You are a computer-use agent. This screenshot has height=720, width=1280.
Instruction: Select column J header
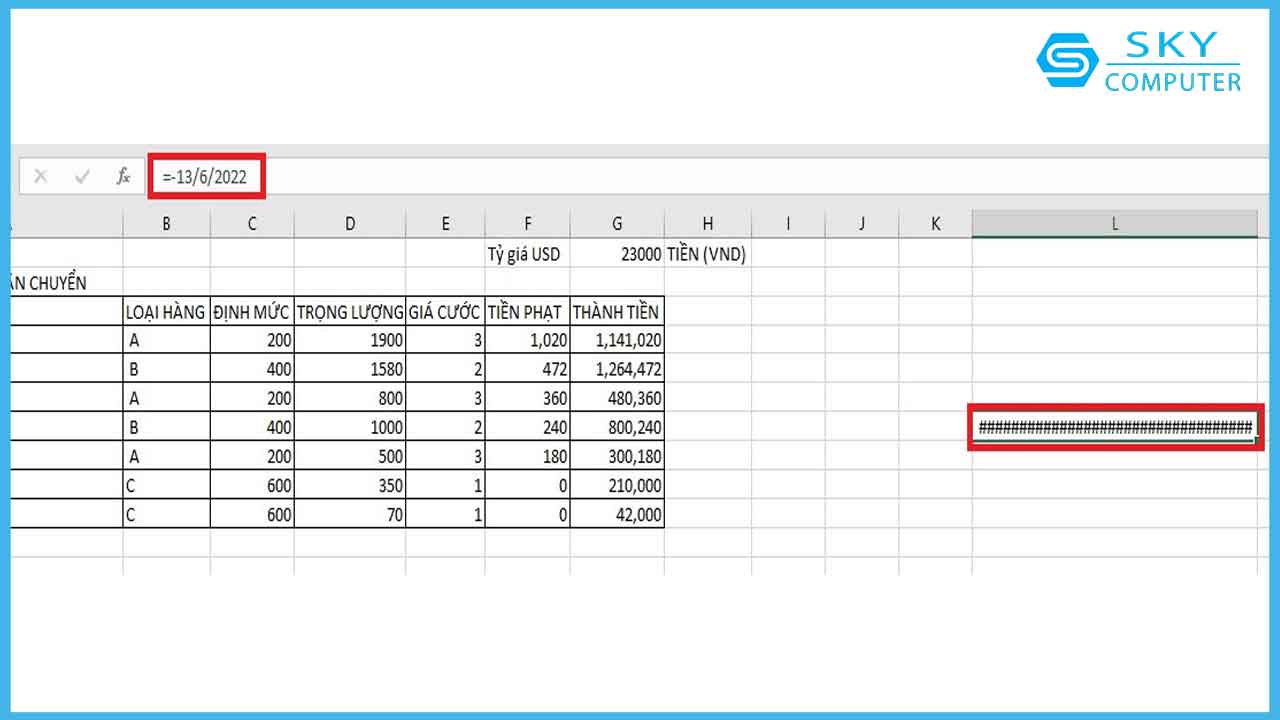(861, 224)
